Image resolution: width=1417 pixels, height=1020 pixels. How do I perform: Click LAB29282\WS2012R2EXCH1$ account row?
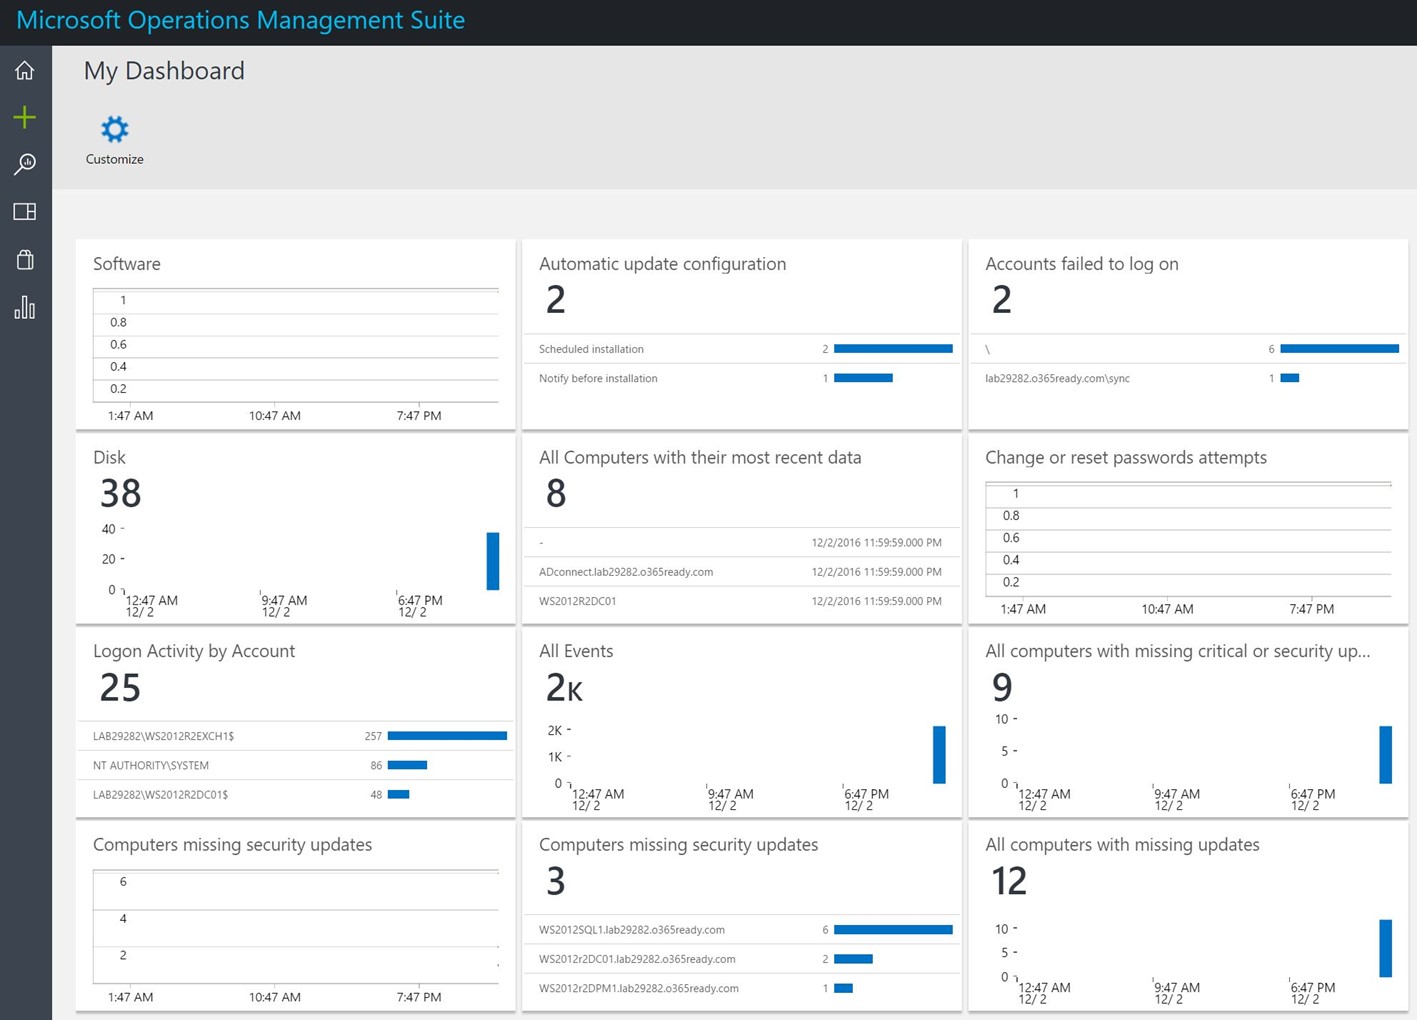click(x=296, y=736)
